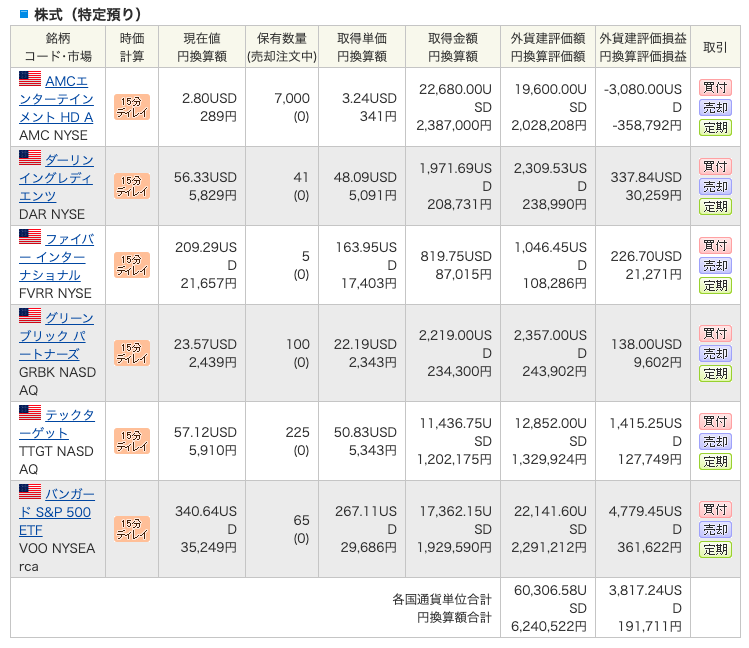Click 取得単価 column header
Viewport: 749px width, 648px height.
(362, 47)
